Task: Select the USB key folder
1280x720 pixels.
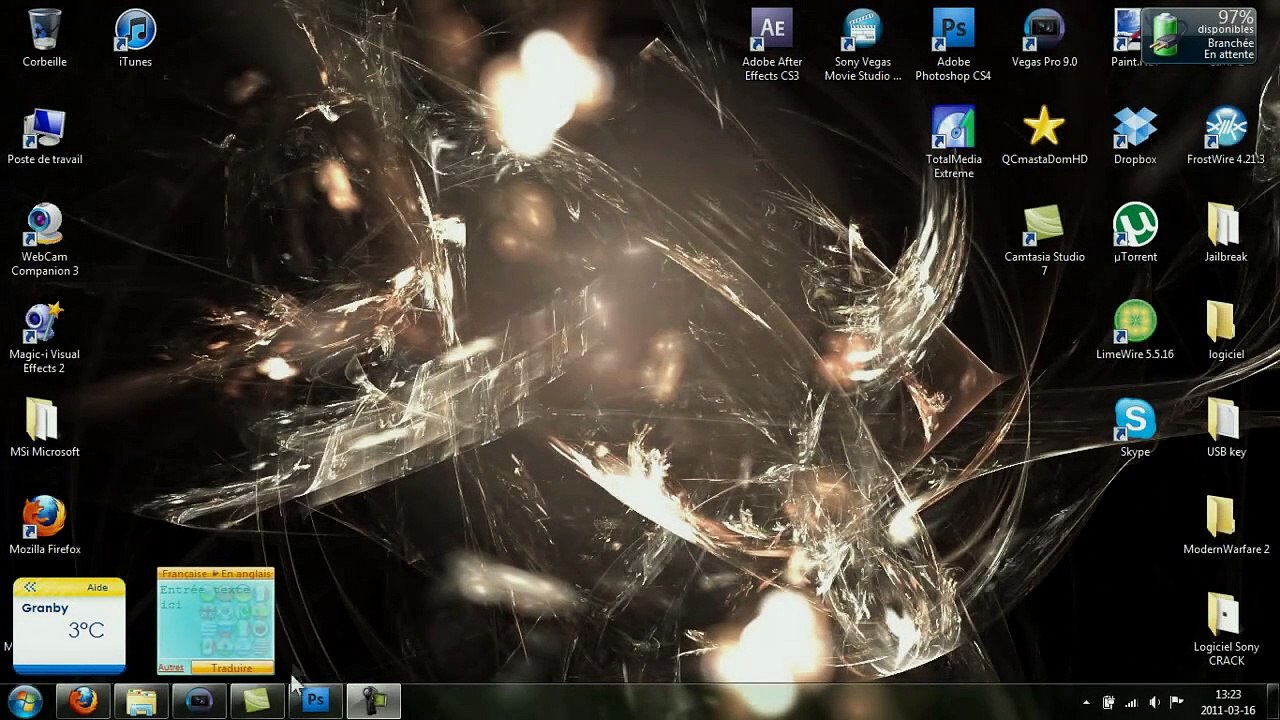Action: [x=1226, y=428]
